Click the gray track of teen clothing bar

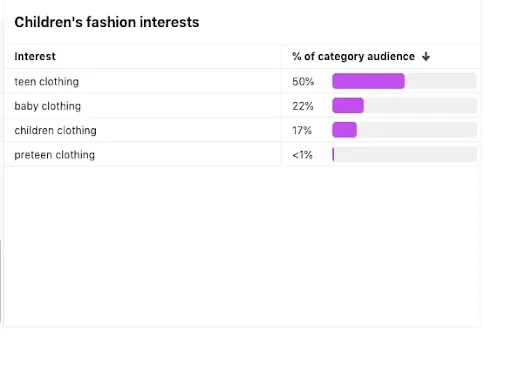441,81
